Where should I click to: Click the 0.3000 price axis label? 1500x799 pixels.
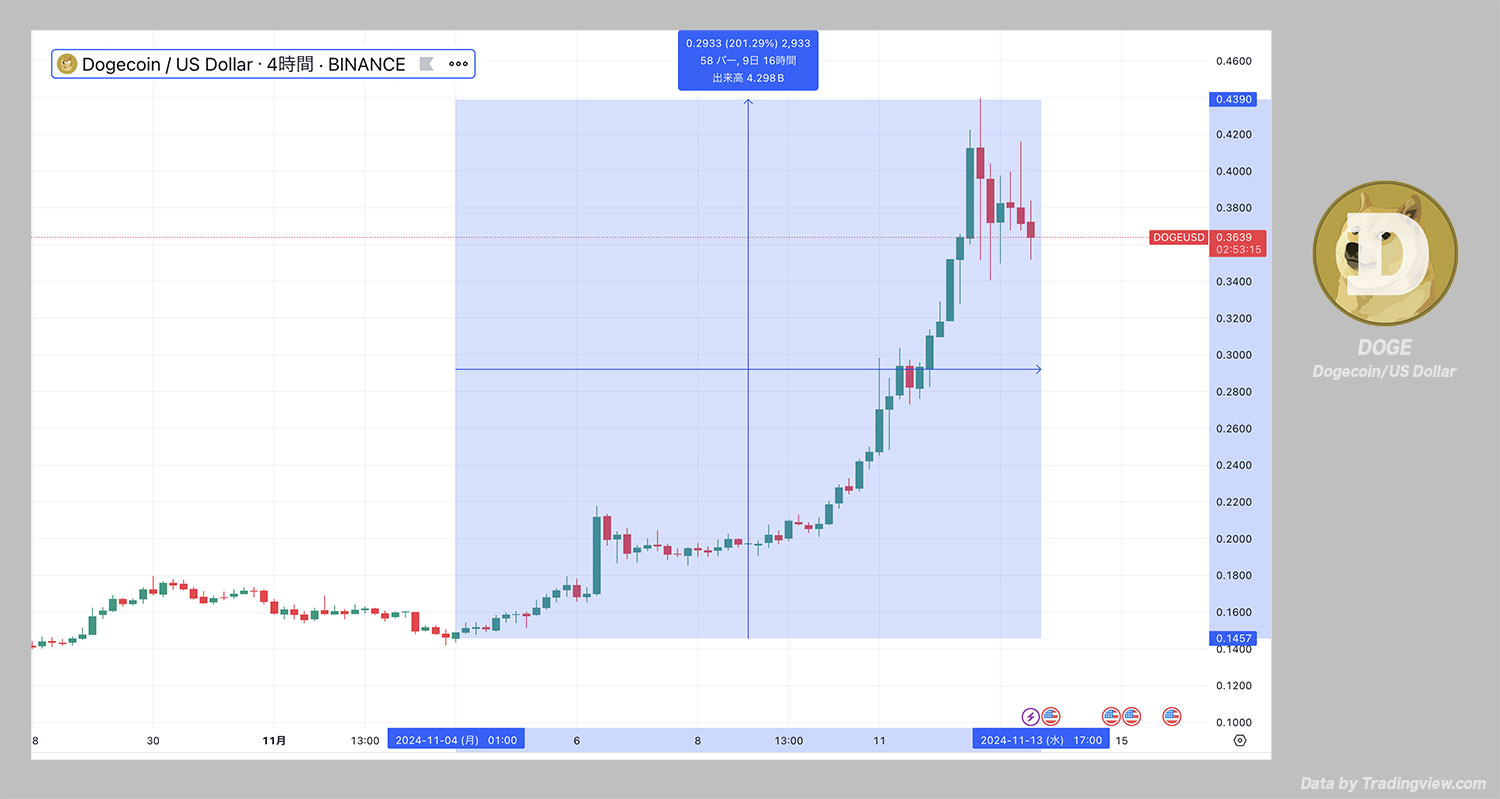pyautogui.click(x=1233, y=355)
